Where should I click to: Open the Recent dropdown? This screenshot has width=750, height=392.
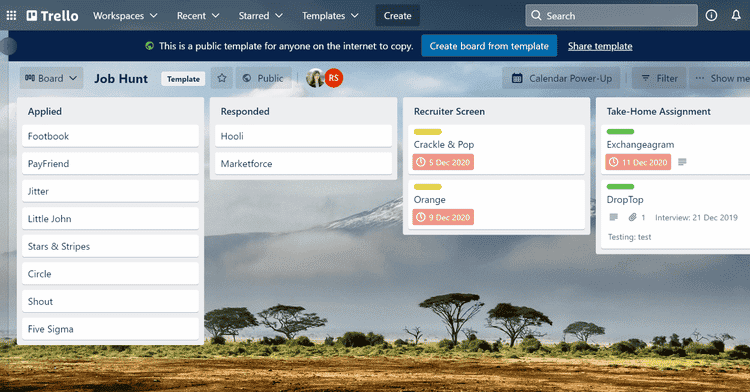[x=198, y=16]
